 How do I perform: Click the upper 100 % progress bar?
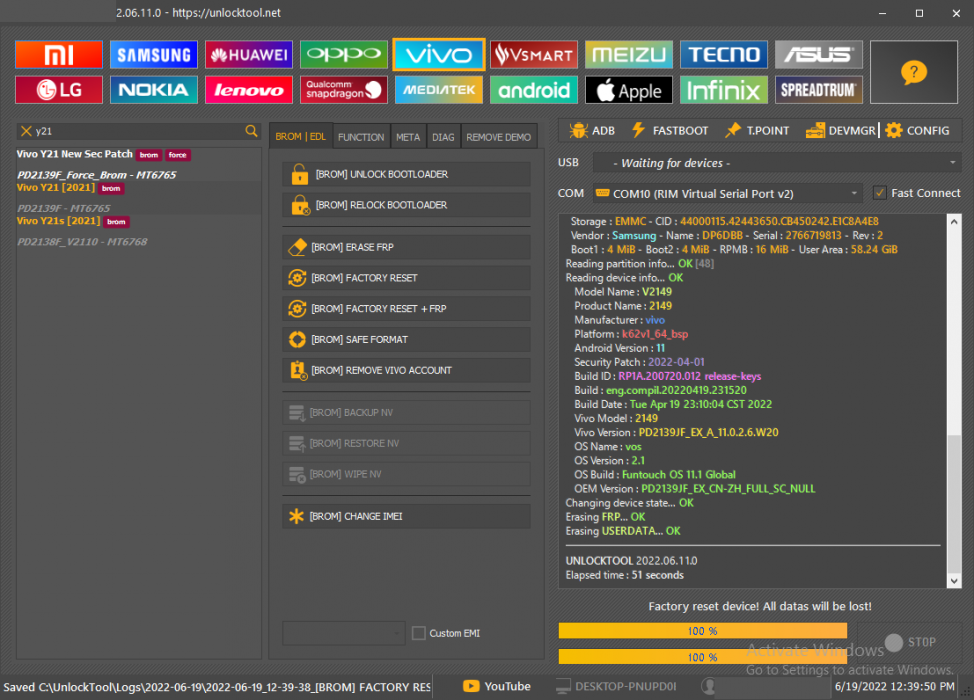tap(703, 631)
